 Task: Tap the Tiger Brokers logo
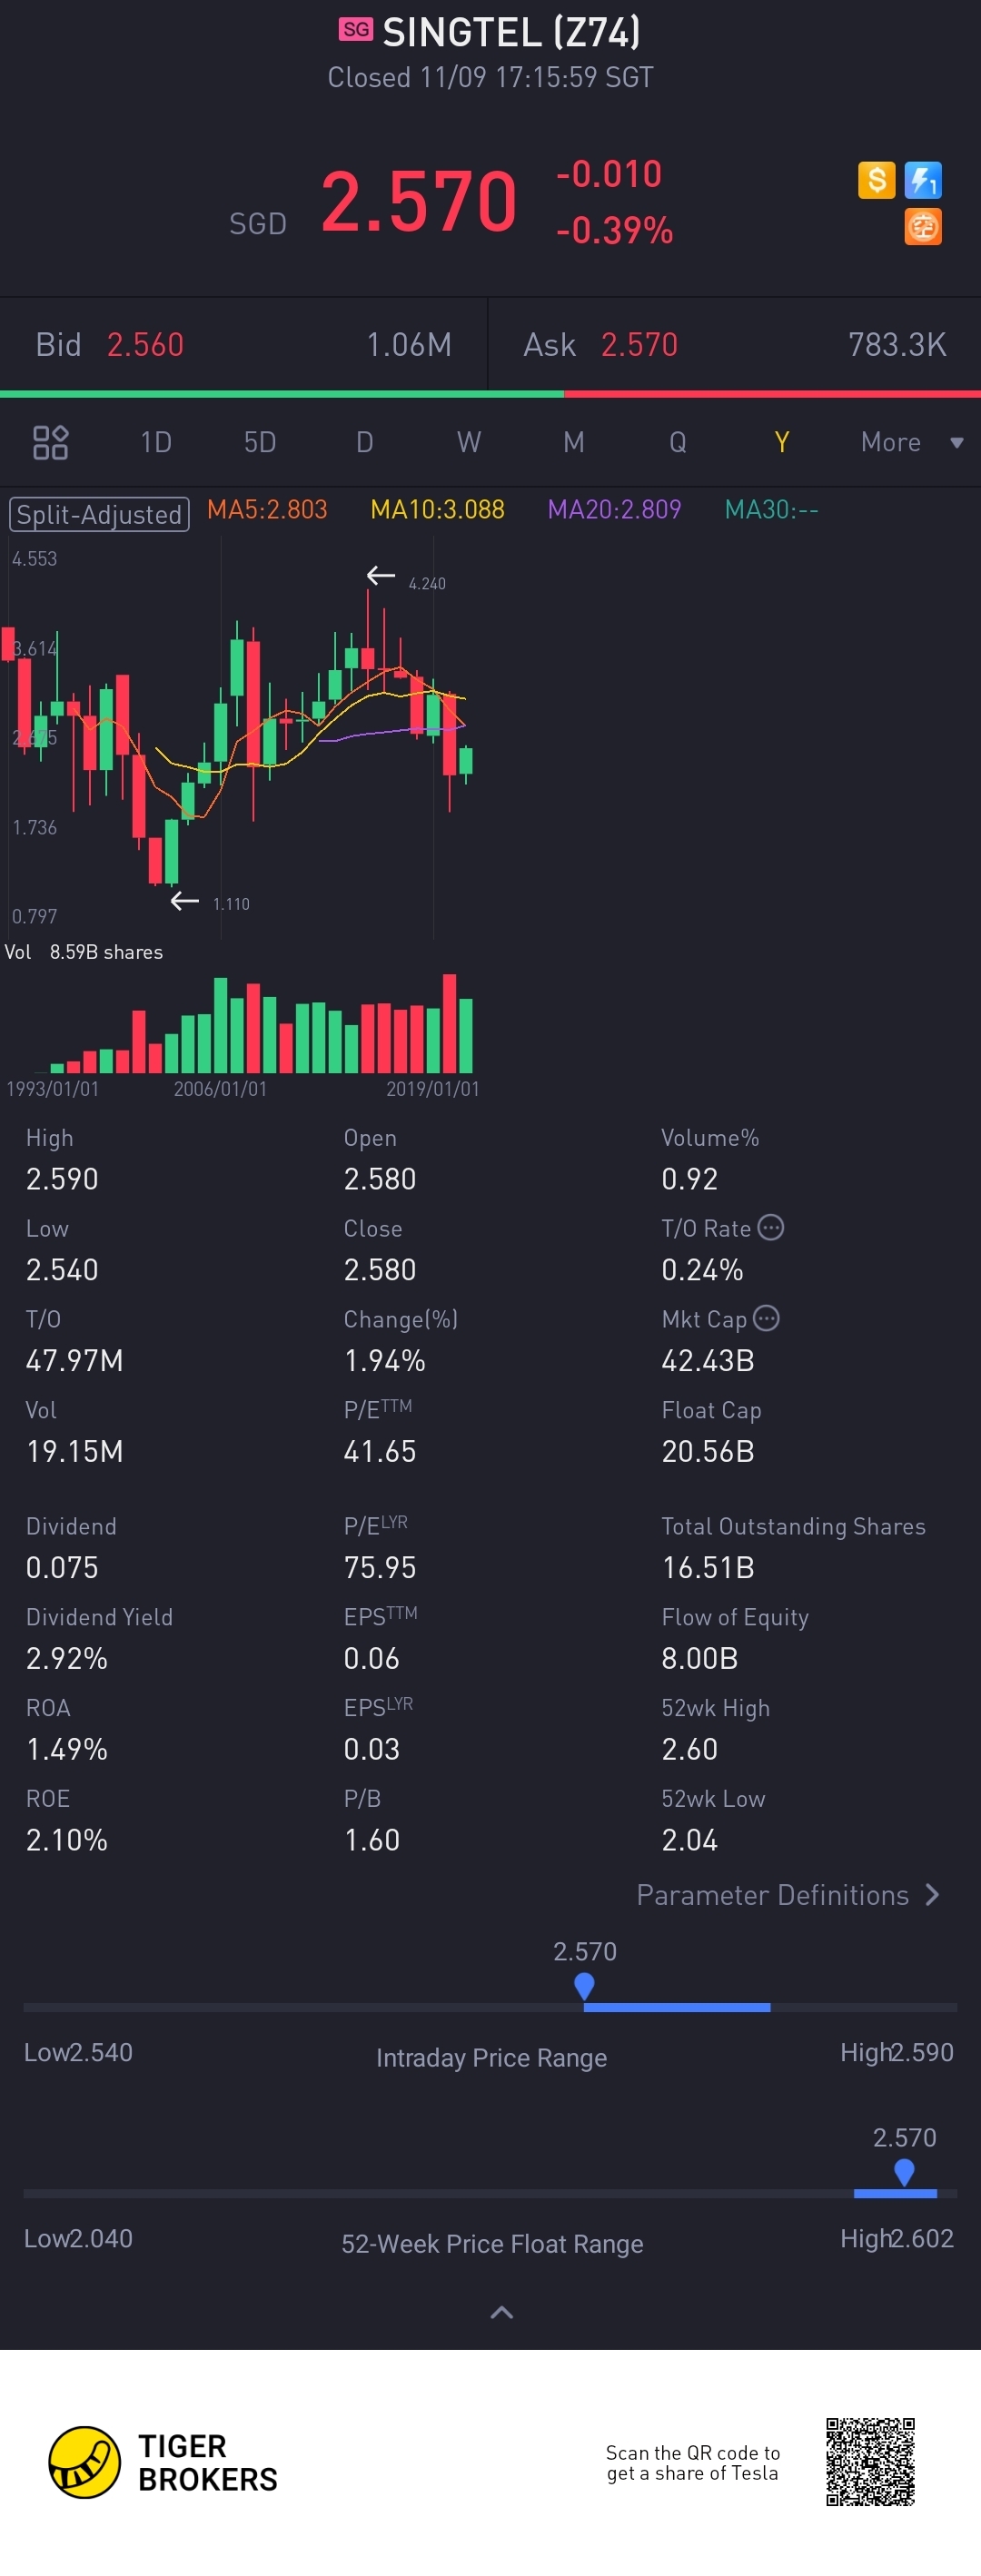pyautogui.click(x=163, y=2462)
